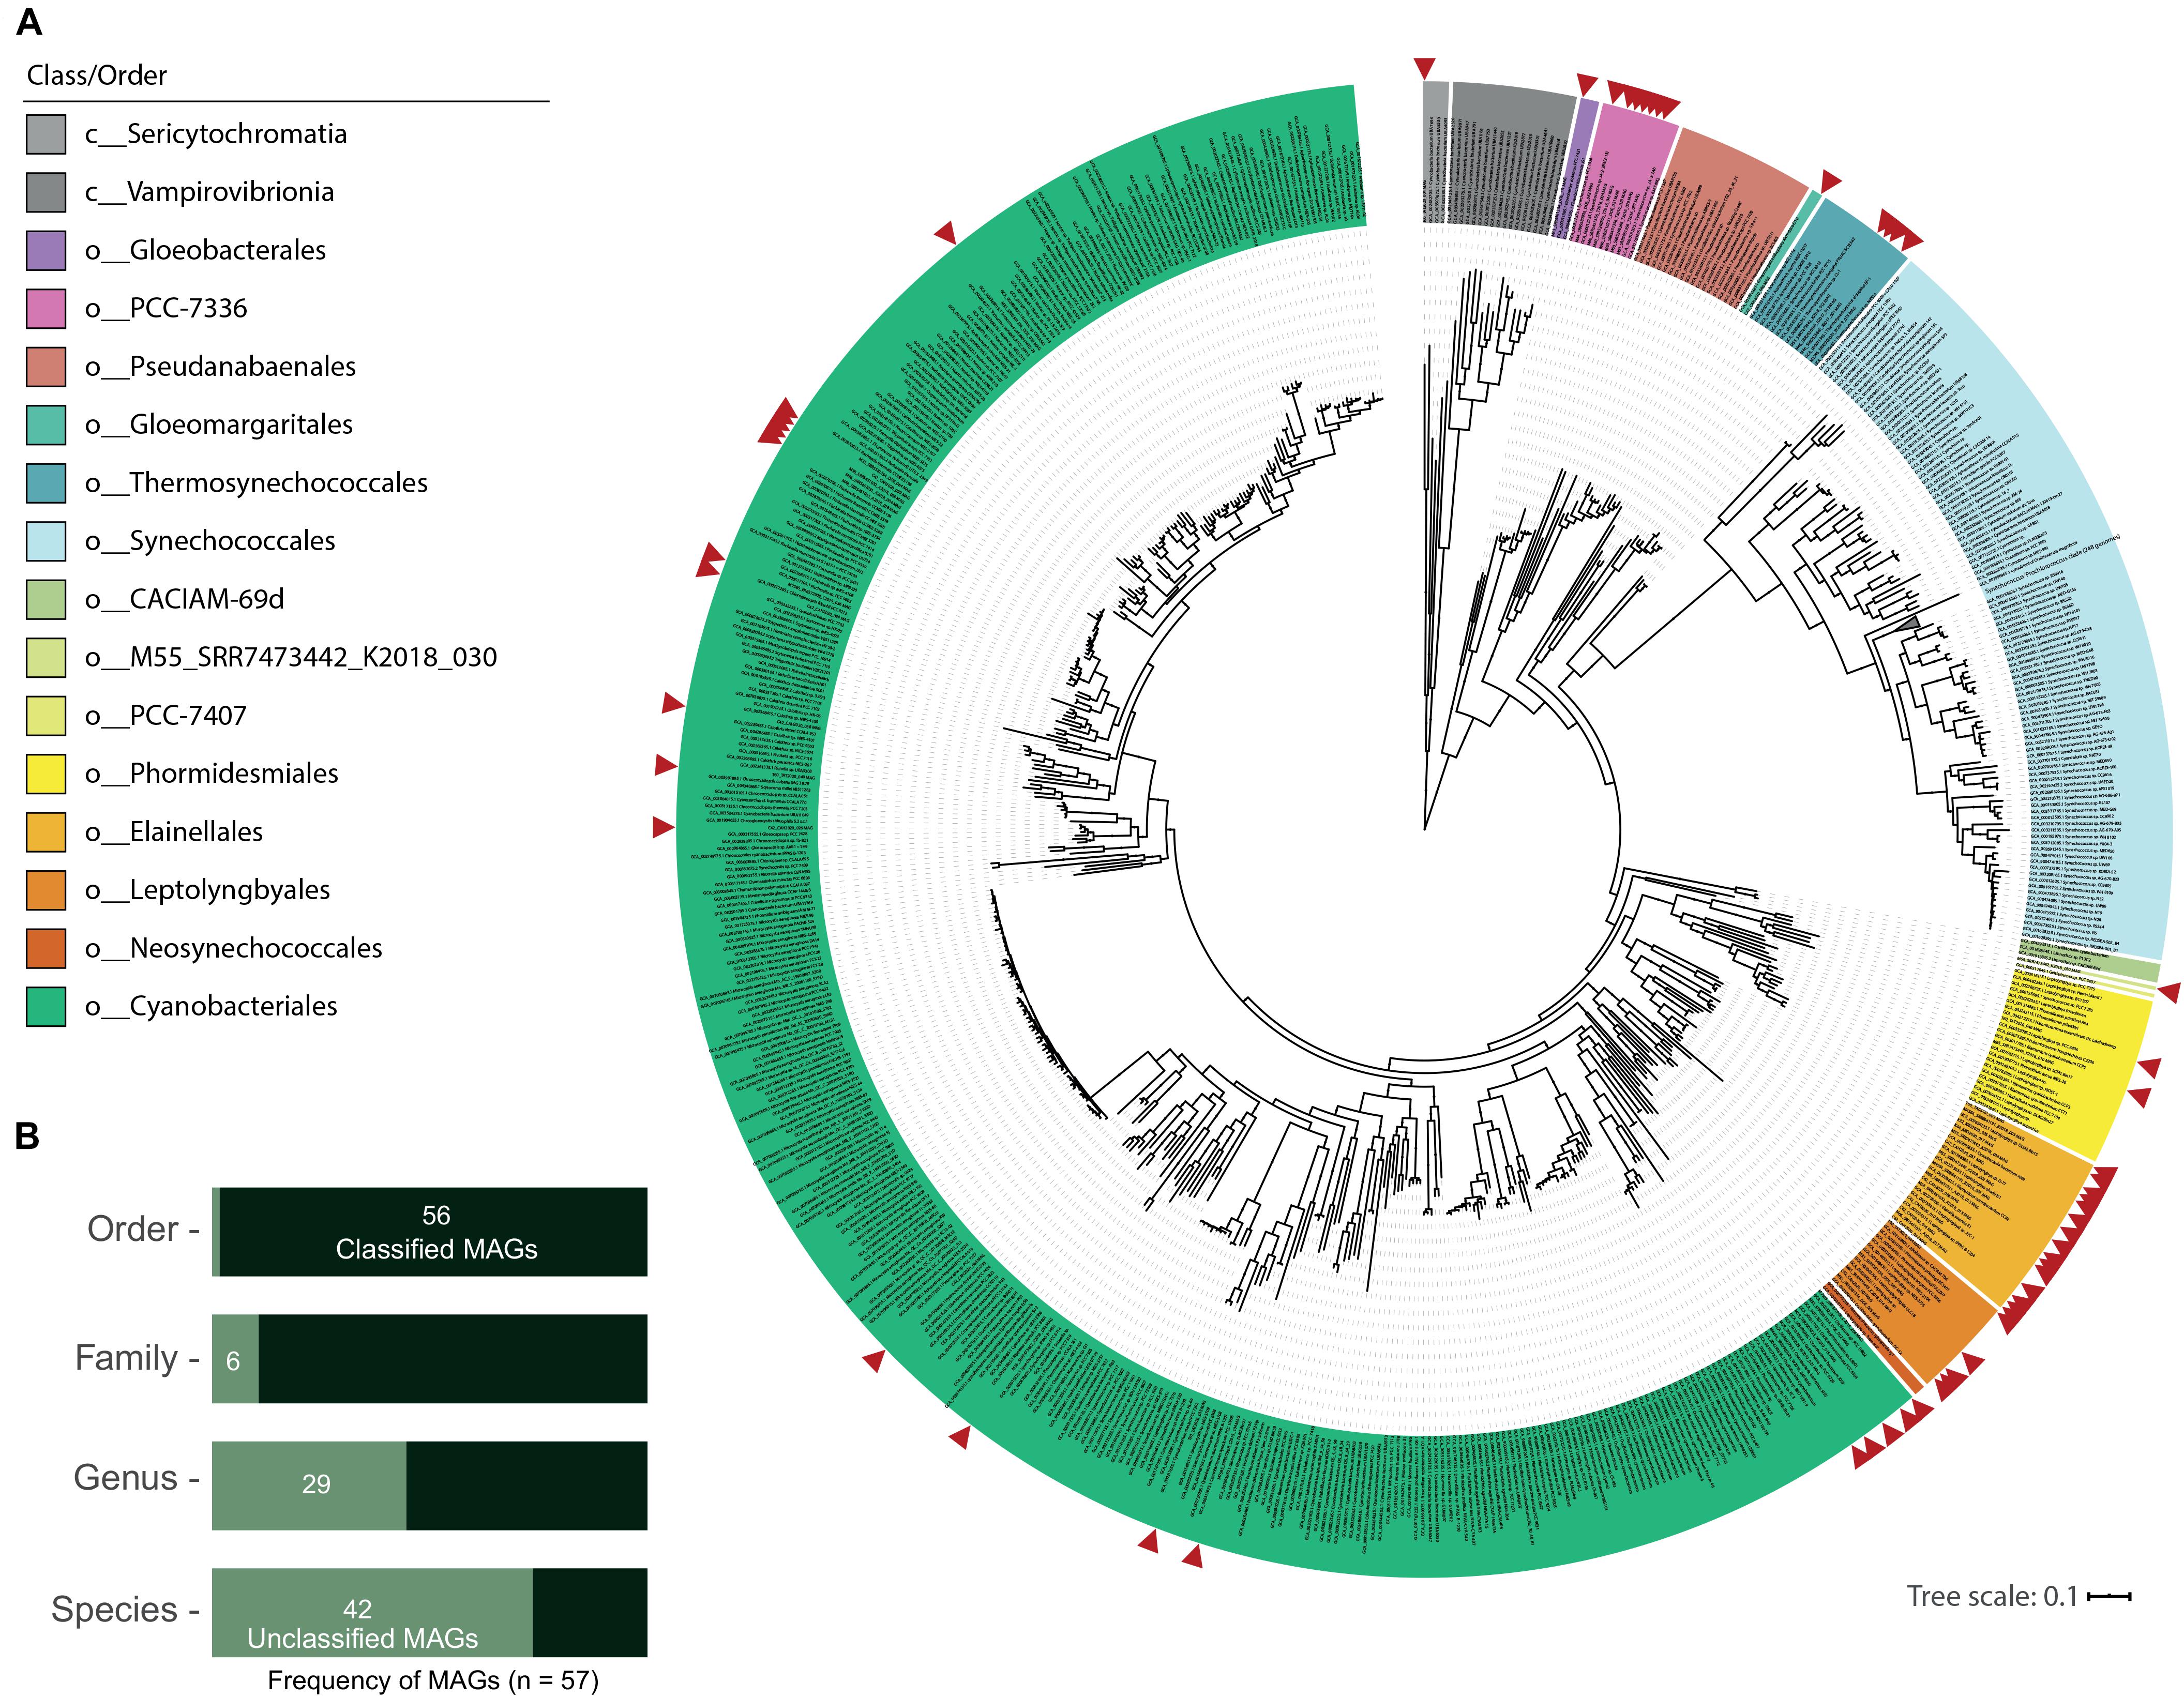Click the 'o__PCC-7407' legend label
Screen dimensions: 2184x1698
tap(166, 715)
